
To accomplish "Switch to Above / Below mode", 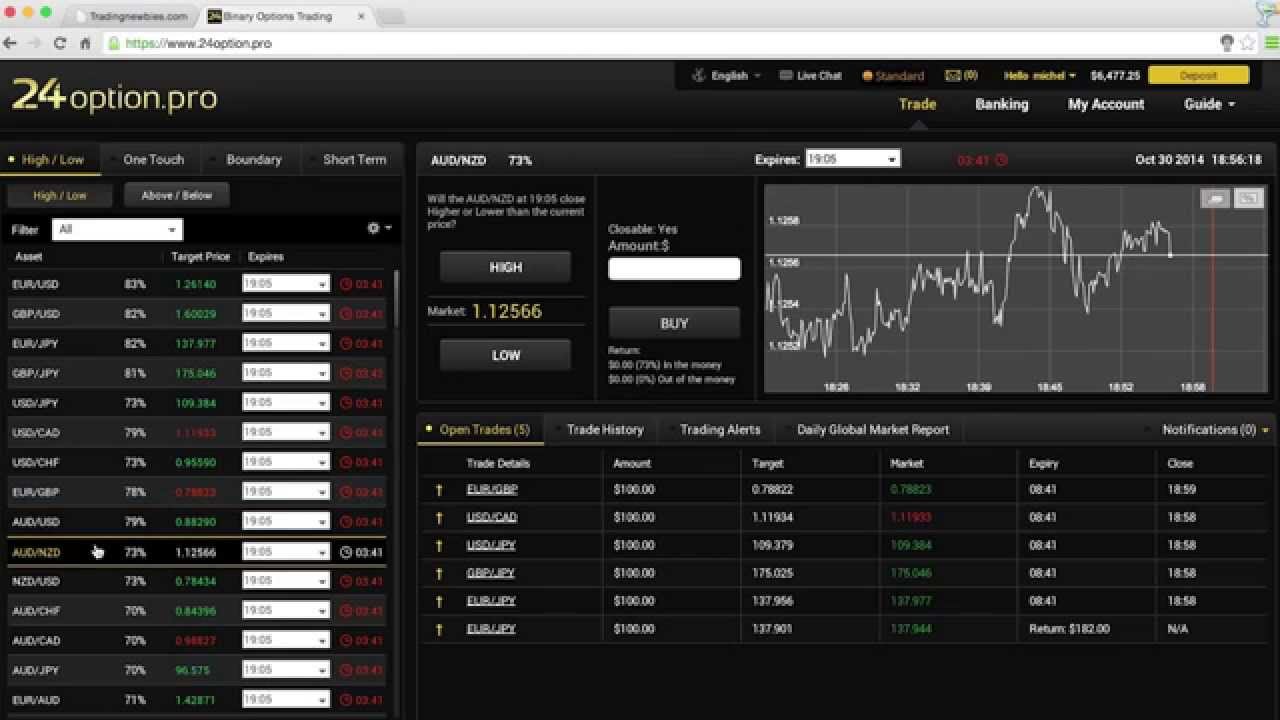I will point(177,196).
